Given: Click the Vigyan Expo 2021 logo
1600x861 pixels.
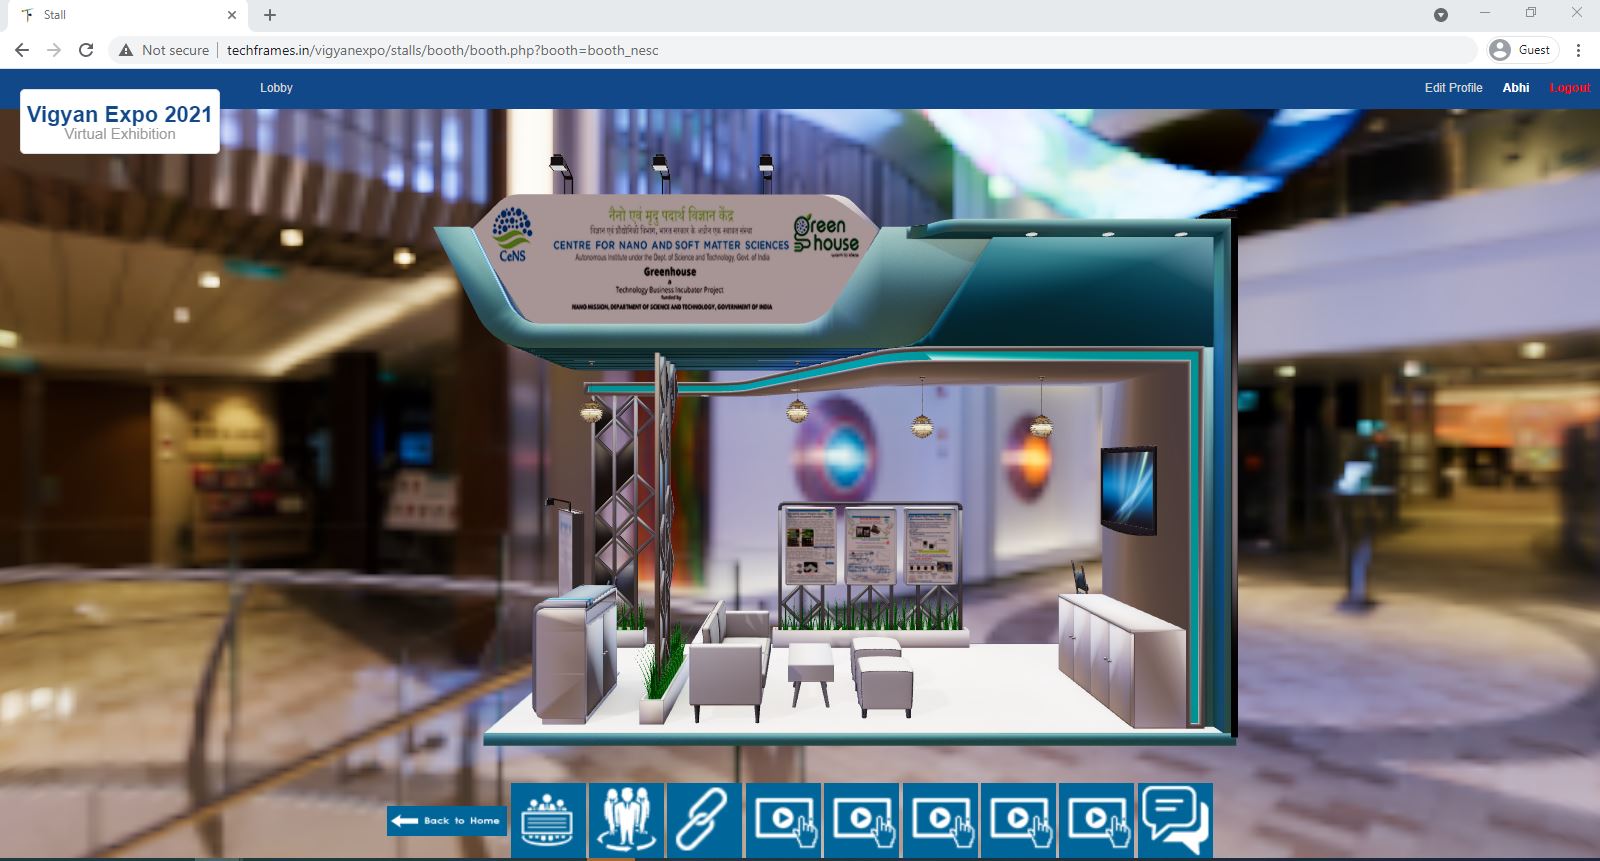Looking at the screenshot, I should pyautogui.click(x=120, y=122).
